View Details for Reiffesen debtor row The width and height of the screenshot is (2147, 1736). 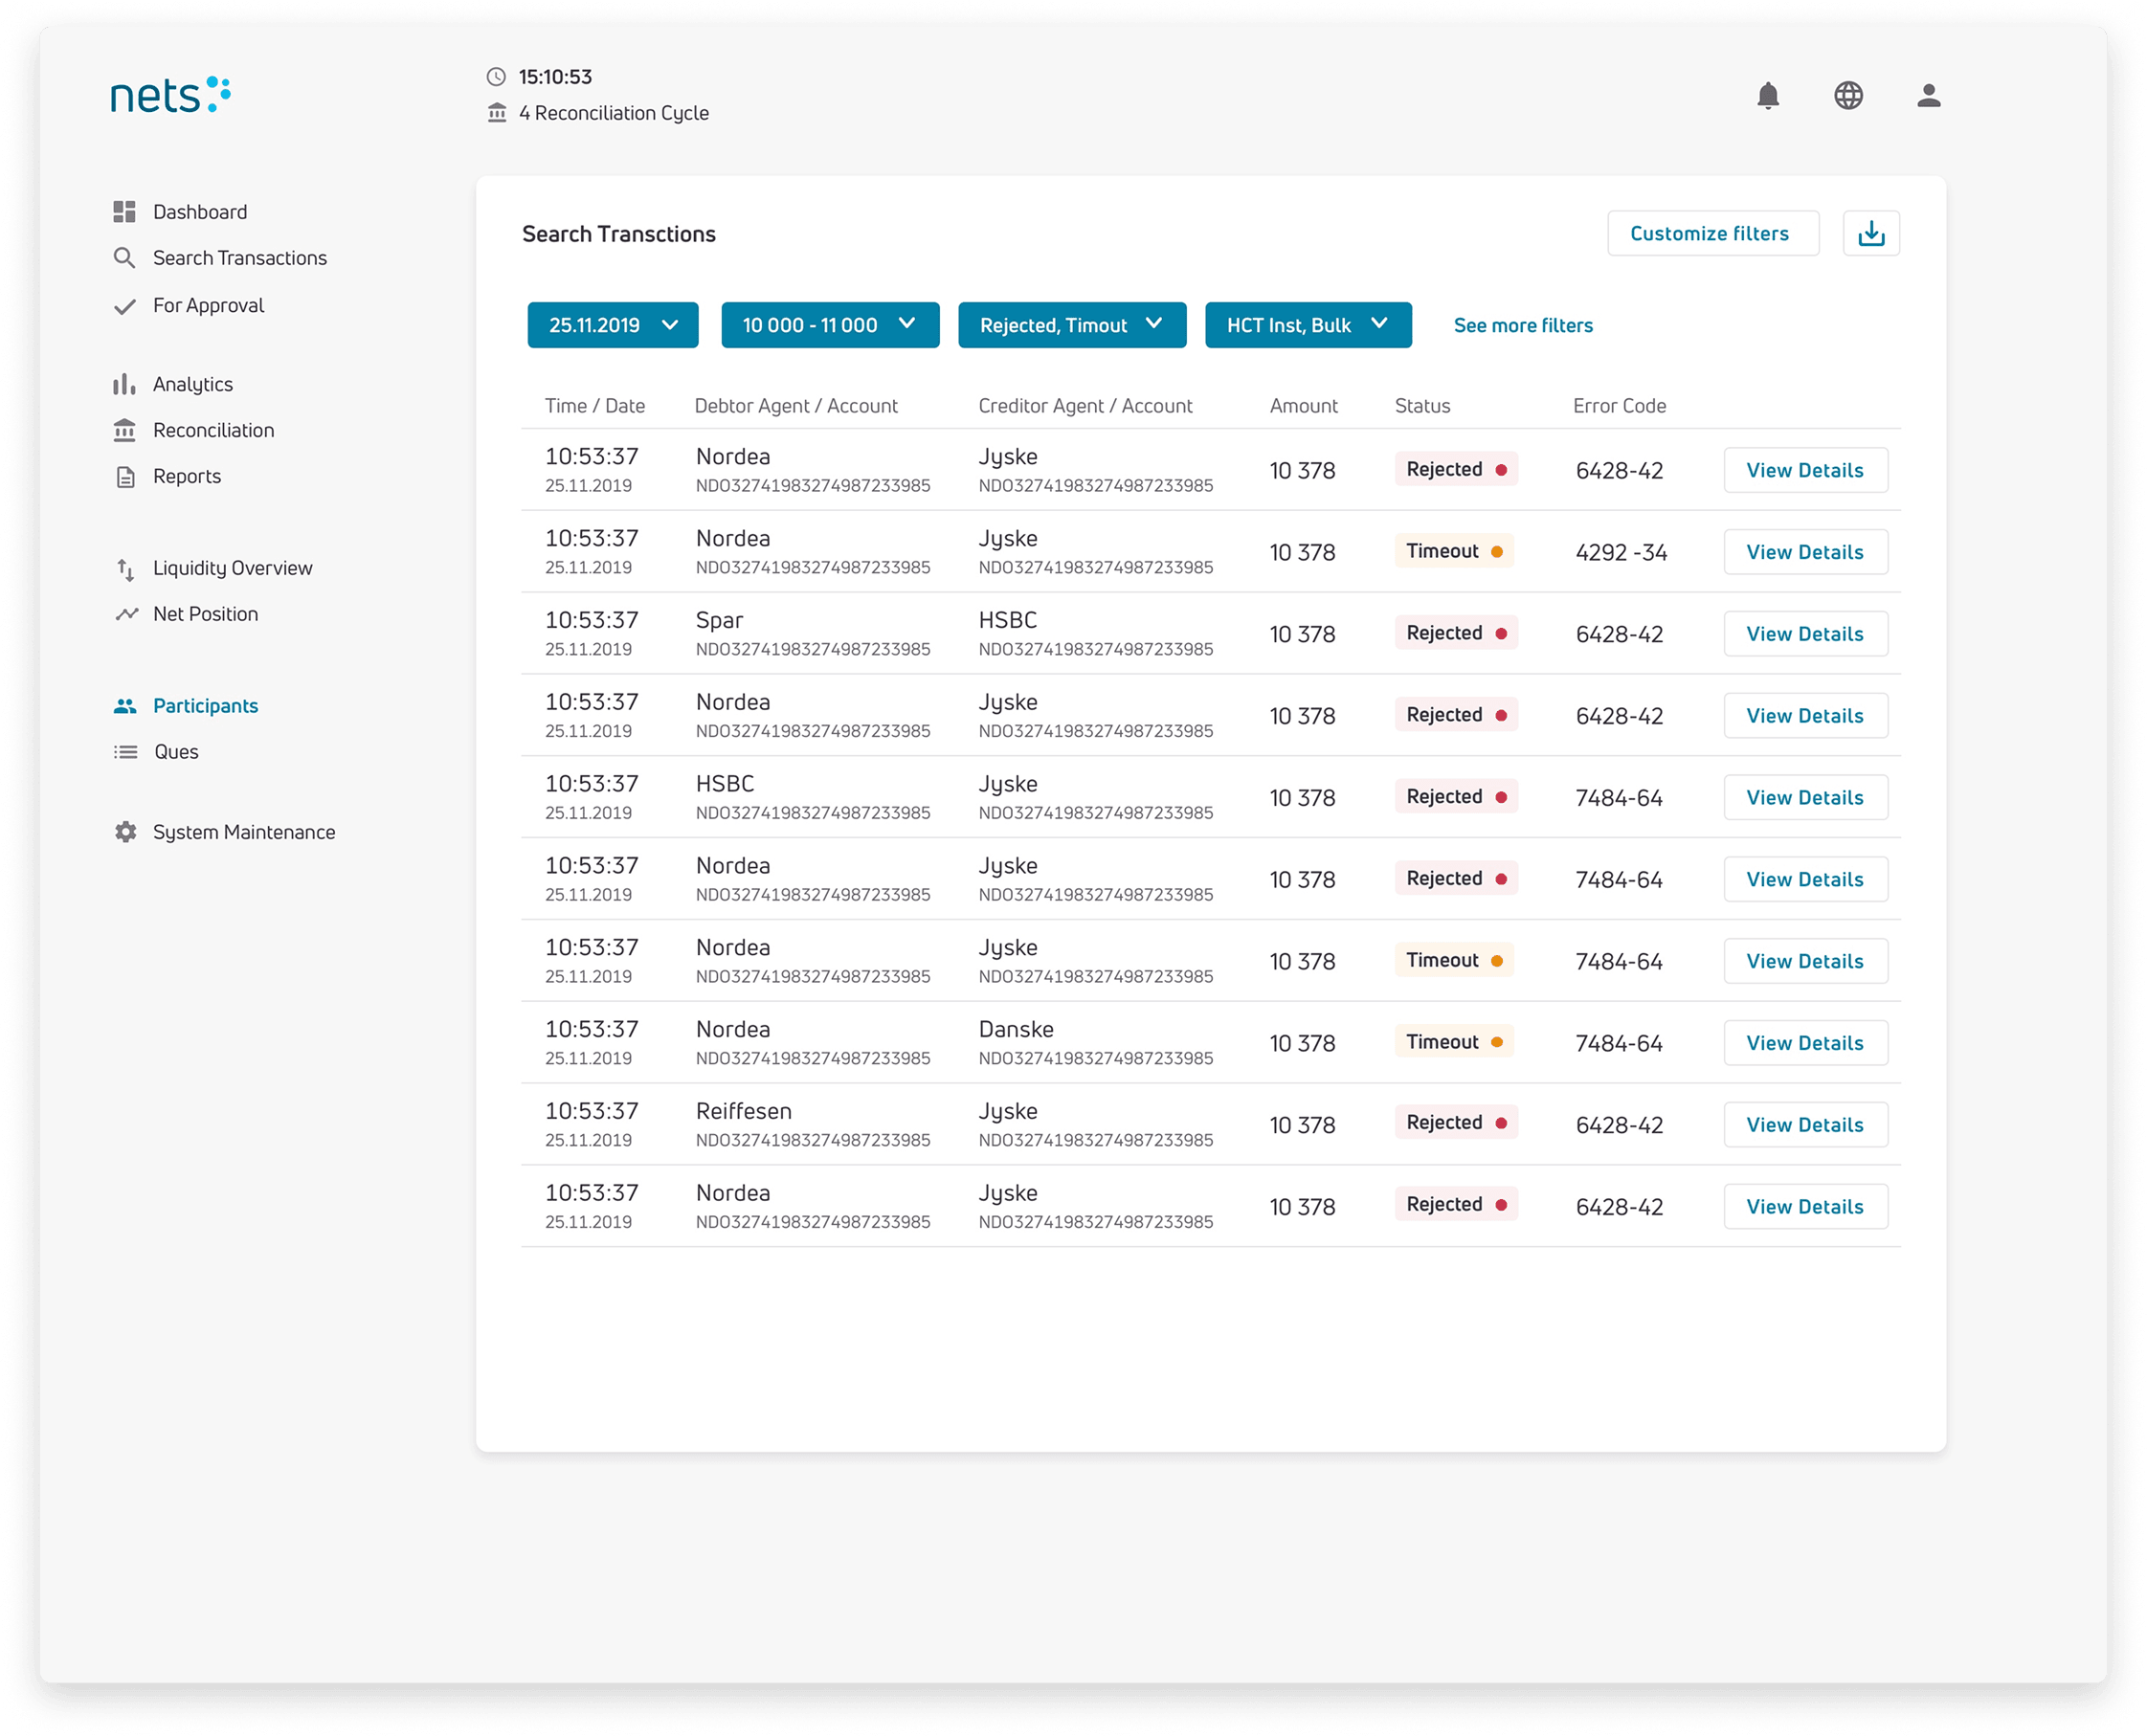(1804, 1125)
